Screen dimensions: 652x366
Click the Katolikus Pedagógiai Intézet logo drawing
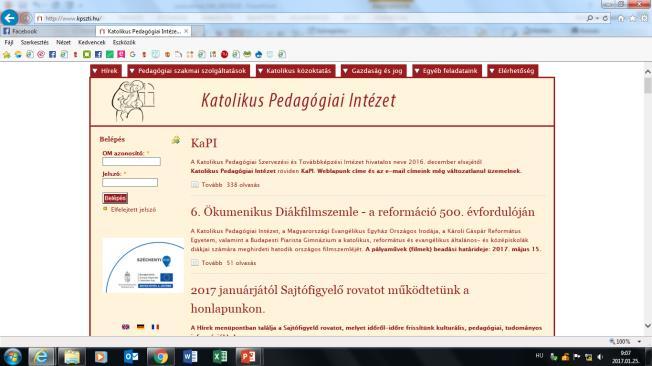point(133,101)
